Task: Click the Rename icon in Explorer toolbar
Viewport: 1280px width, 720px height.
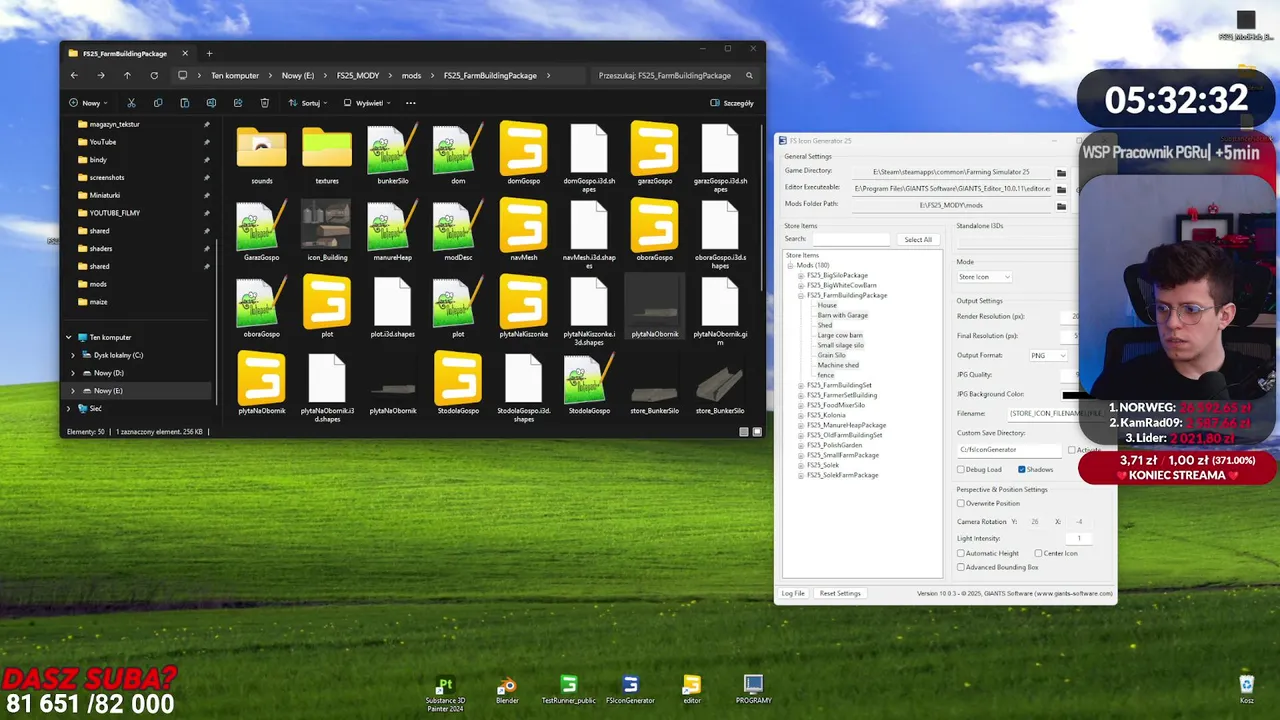Action: [211, 103]
